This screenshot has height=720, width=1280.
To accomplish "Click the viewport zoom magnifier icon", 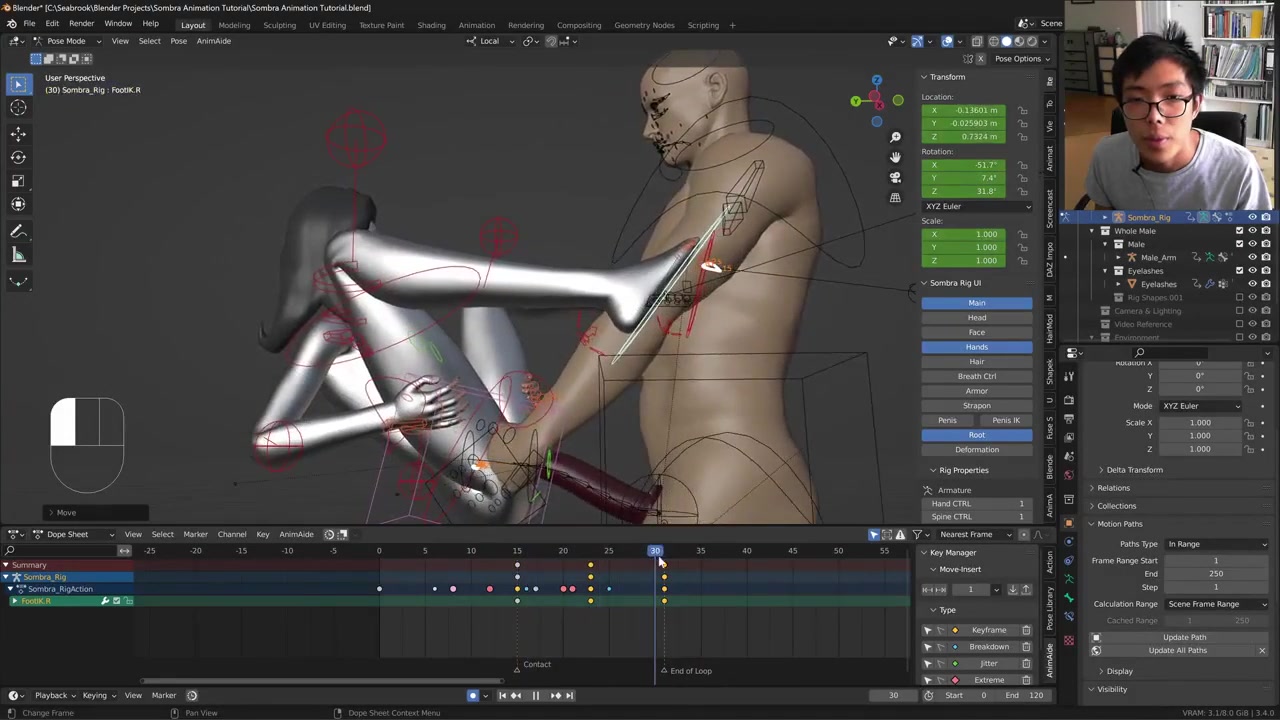I will (895, 137).
